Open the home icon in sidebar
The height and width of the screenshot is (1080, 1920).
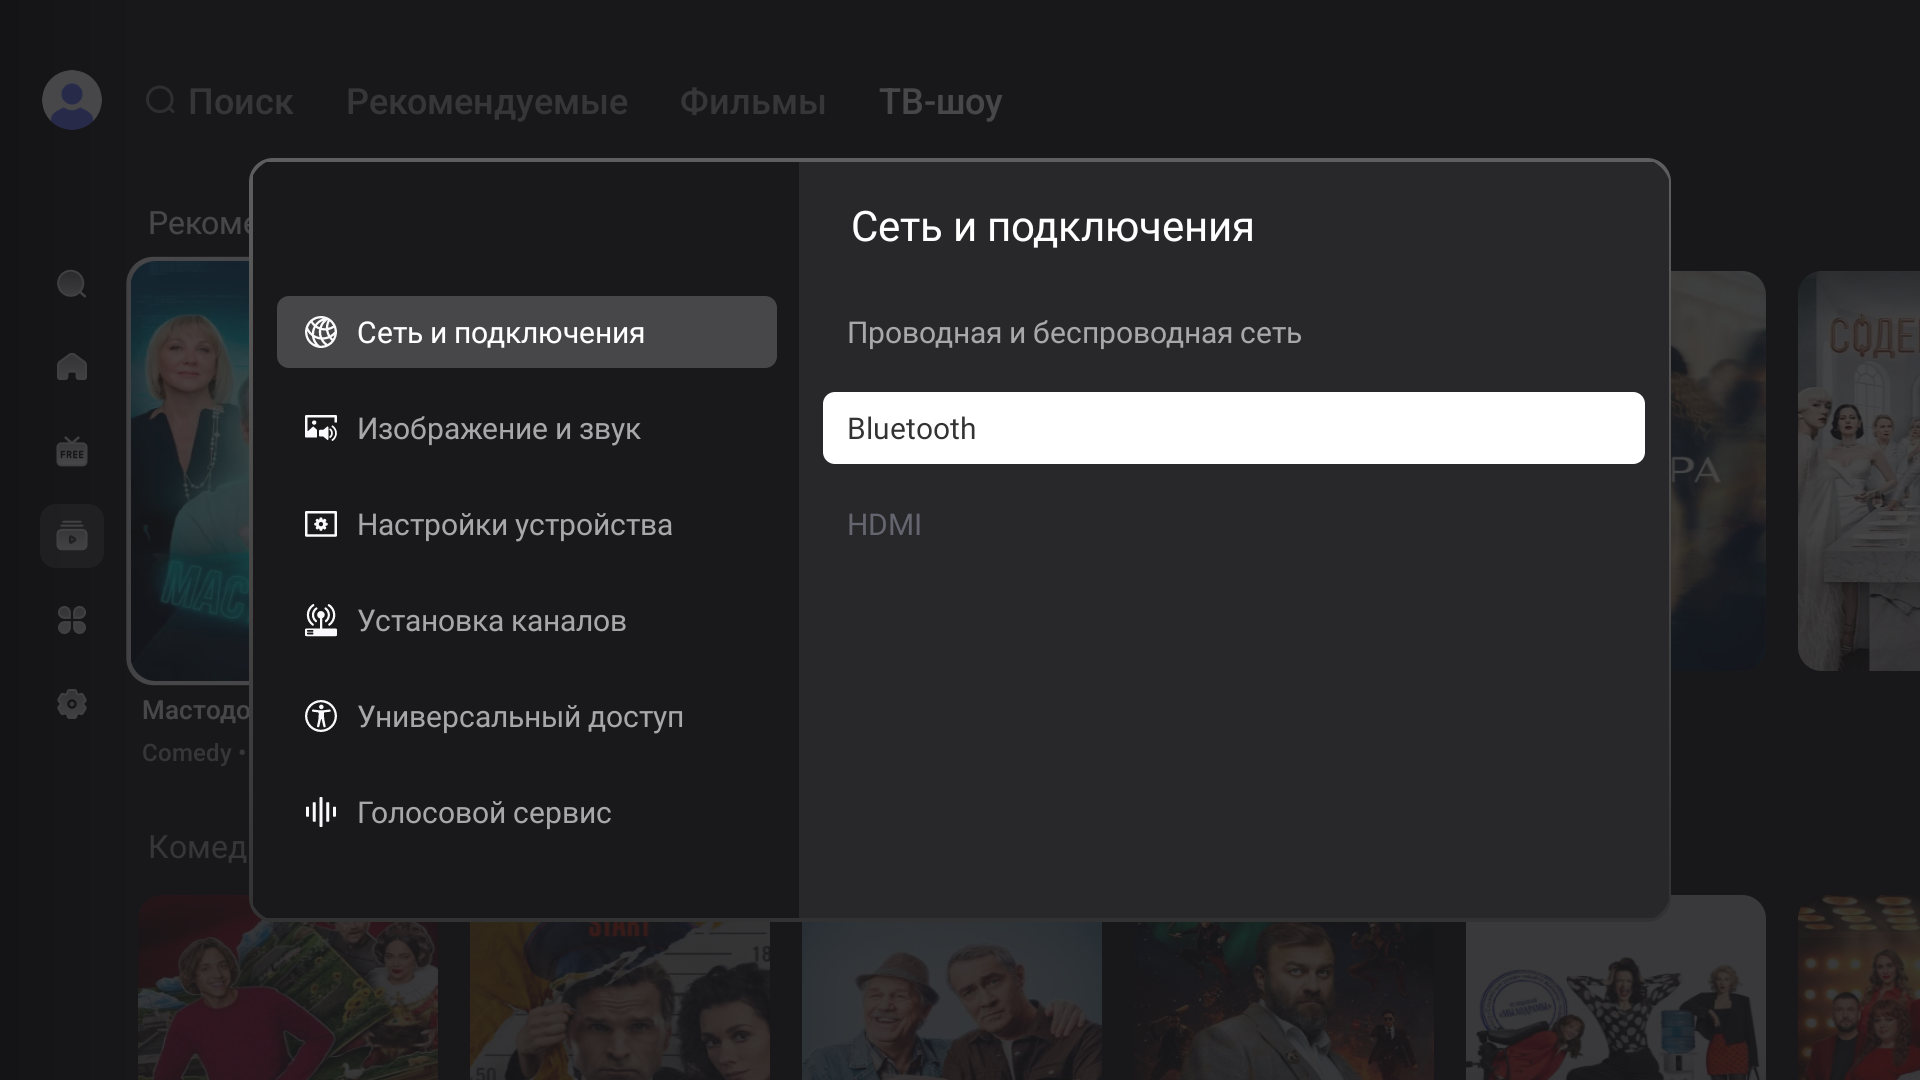pyautogui.click(x=72, y=367)
